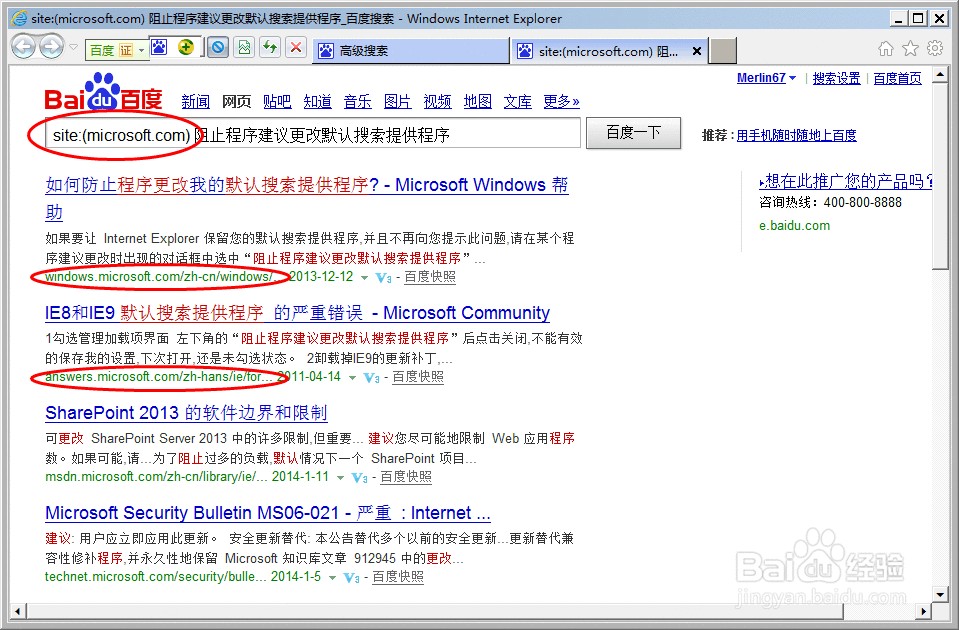Open a new blank tab
The image size is (959, 630).
tap(722, 51)
